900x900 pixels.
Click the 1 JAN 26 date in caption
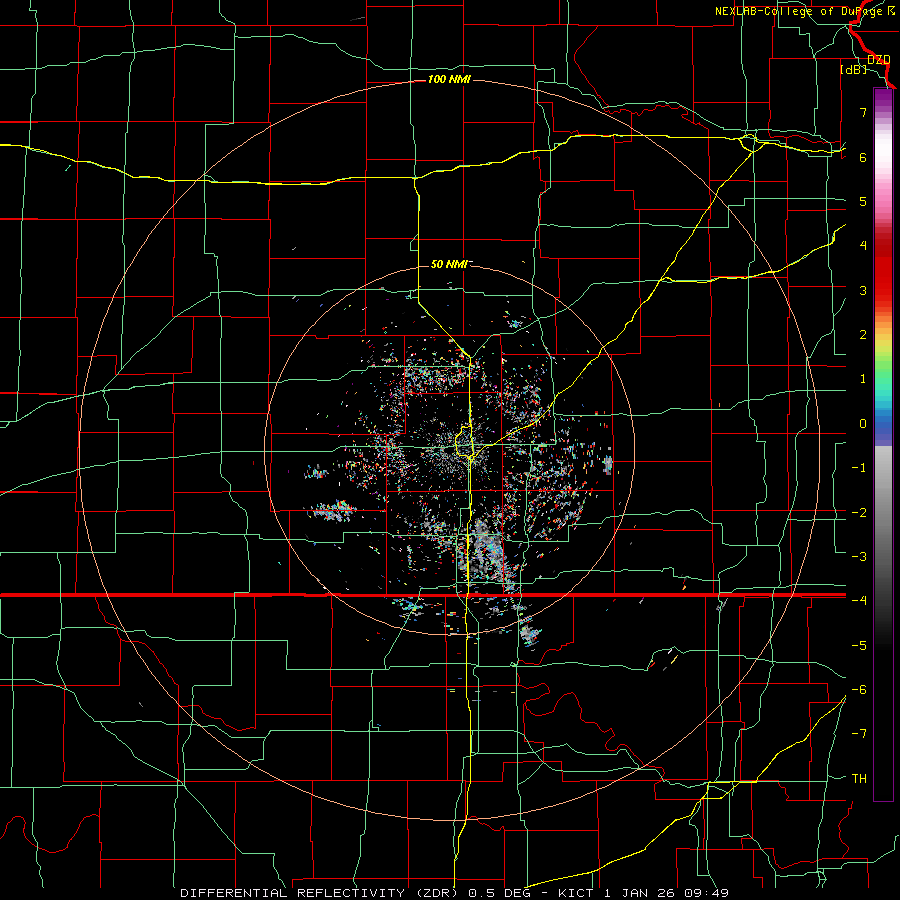click(641, 893)
